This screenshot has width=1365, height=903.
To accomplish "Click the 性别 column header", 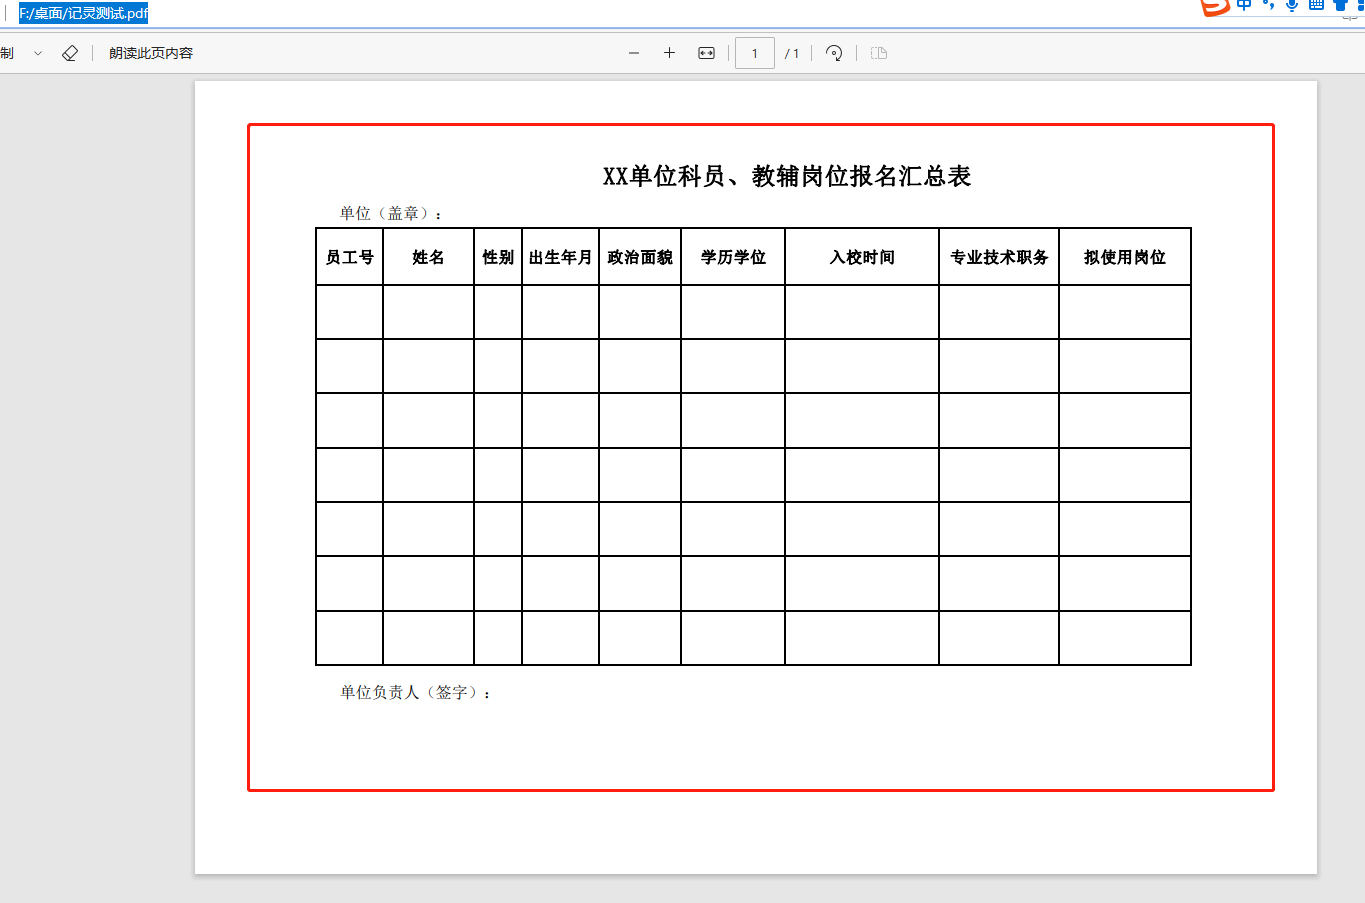I will point(498,257).
